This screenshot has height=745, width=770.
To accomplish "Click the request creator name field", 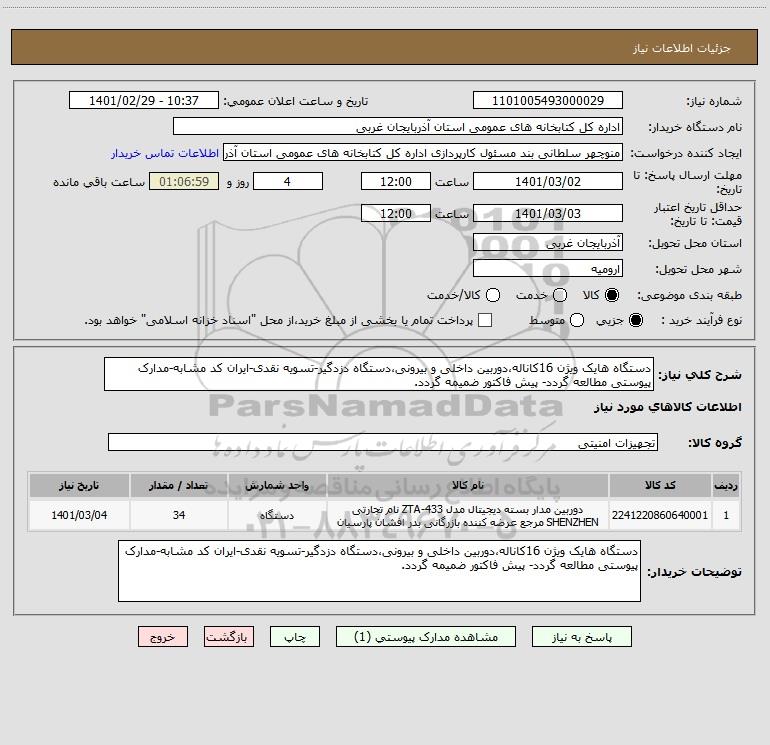I will pos(423,153).
